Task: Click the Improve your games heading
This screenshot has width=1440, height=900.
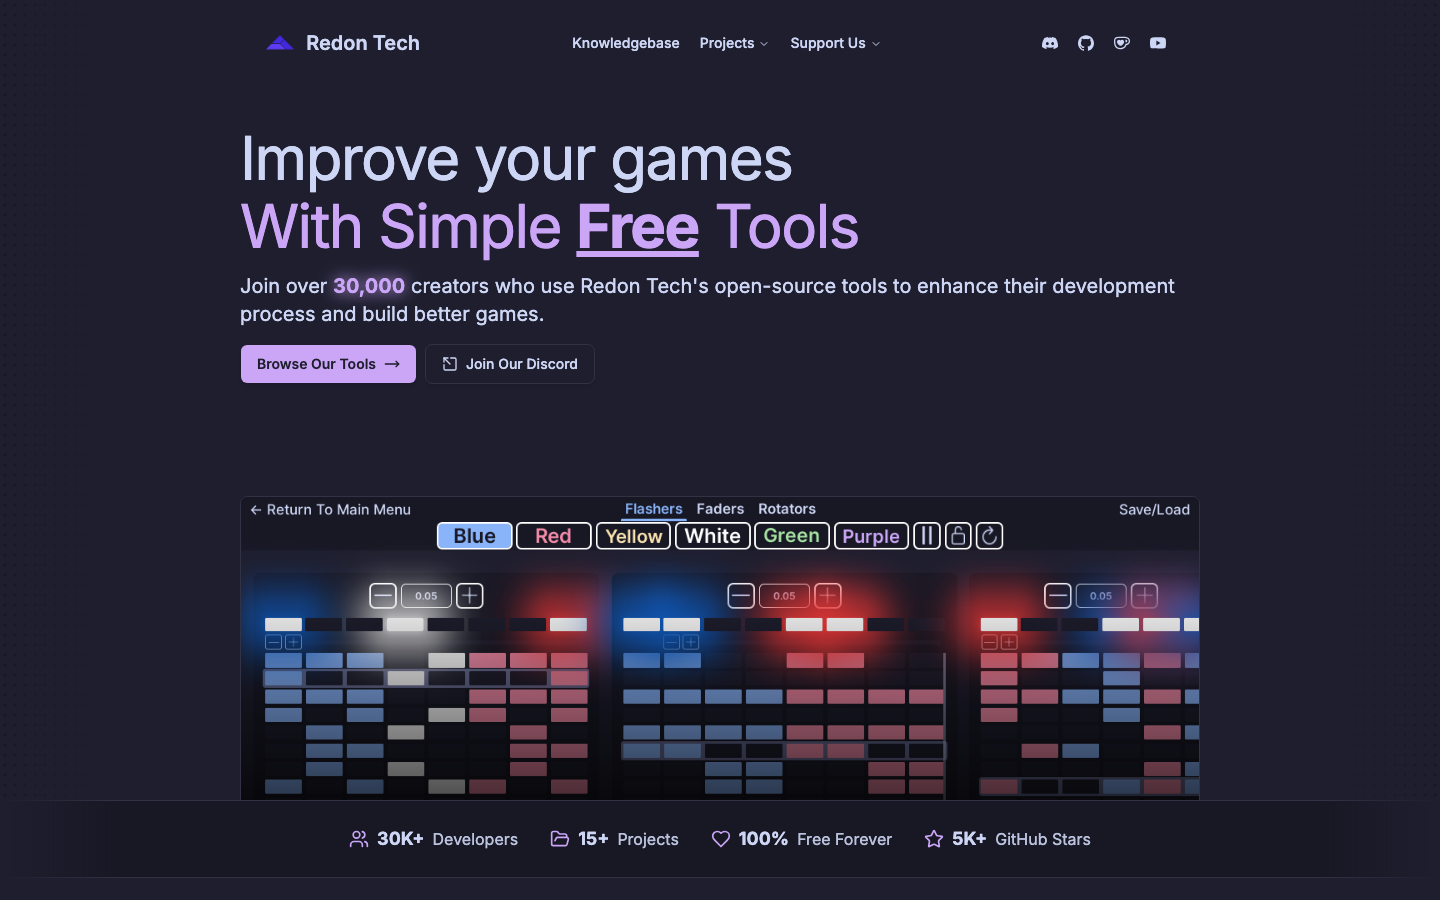Action: click(x=516, y=160)
